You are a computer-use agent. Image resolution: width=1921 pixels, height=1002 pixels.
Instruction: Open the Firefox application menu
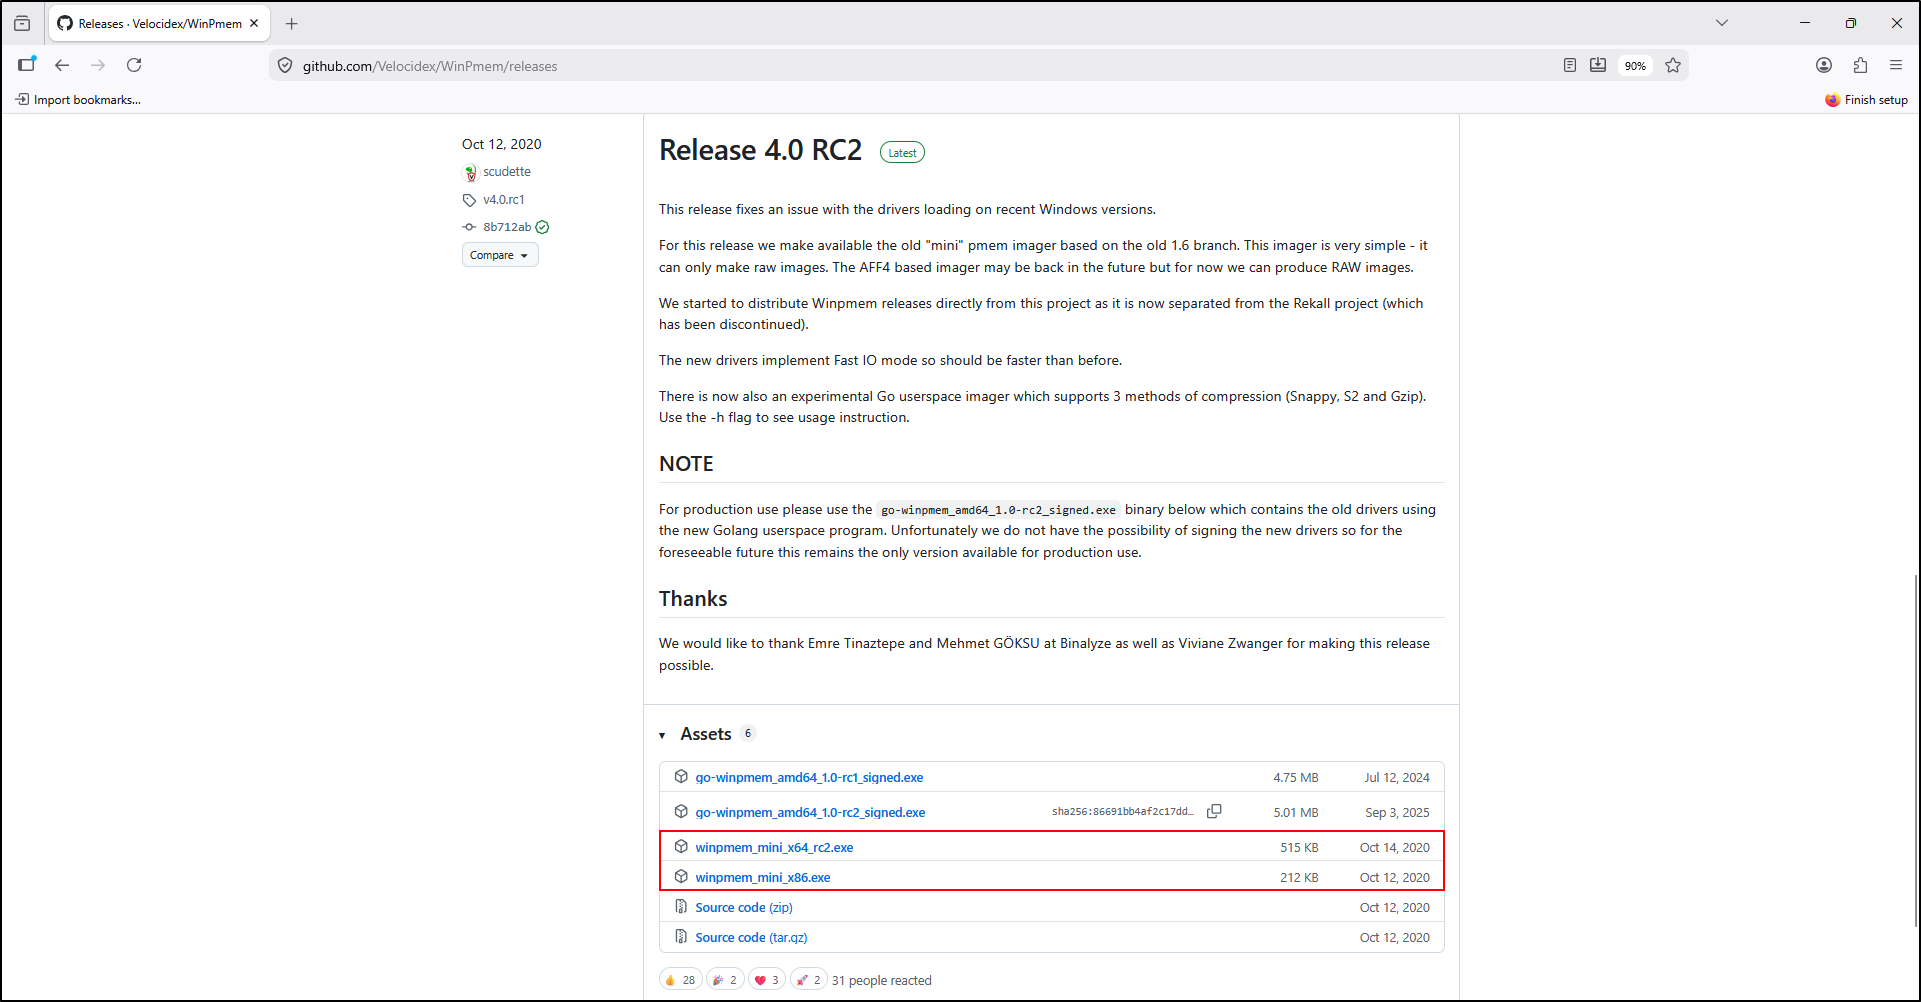tap(1896, 65)
